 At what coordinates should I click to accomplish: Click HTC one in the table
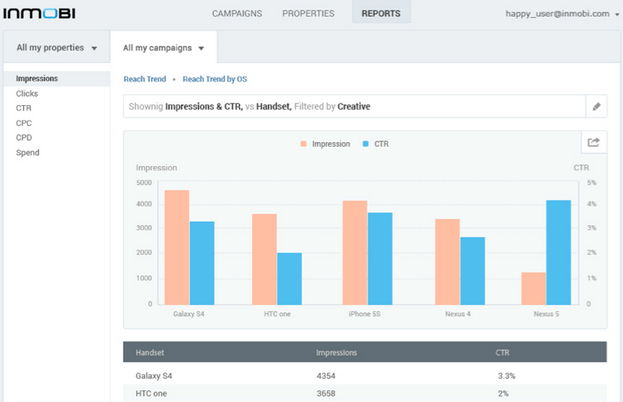[151, 394]
